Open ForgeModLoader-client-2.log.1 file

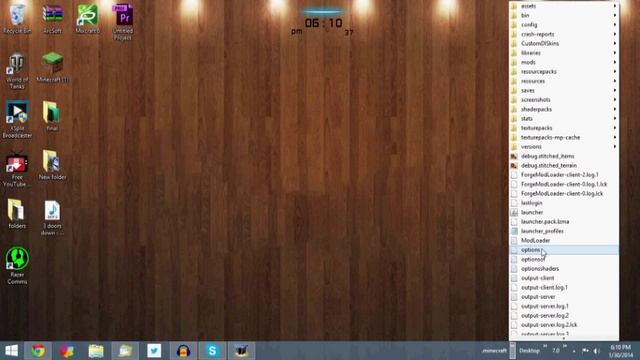564,175
